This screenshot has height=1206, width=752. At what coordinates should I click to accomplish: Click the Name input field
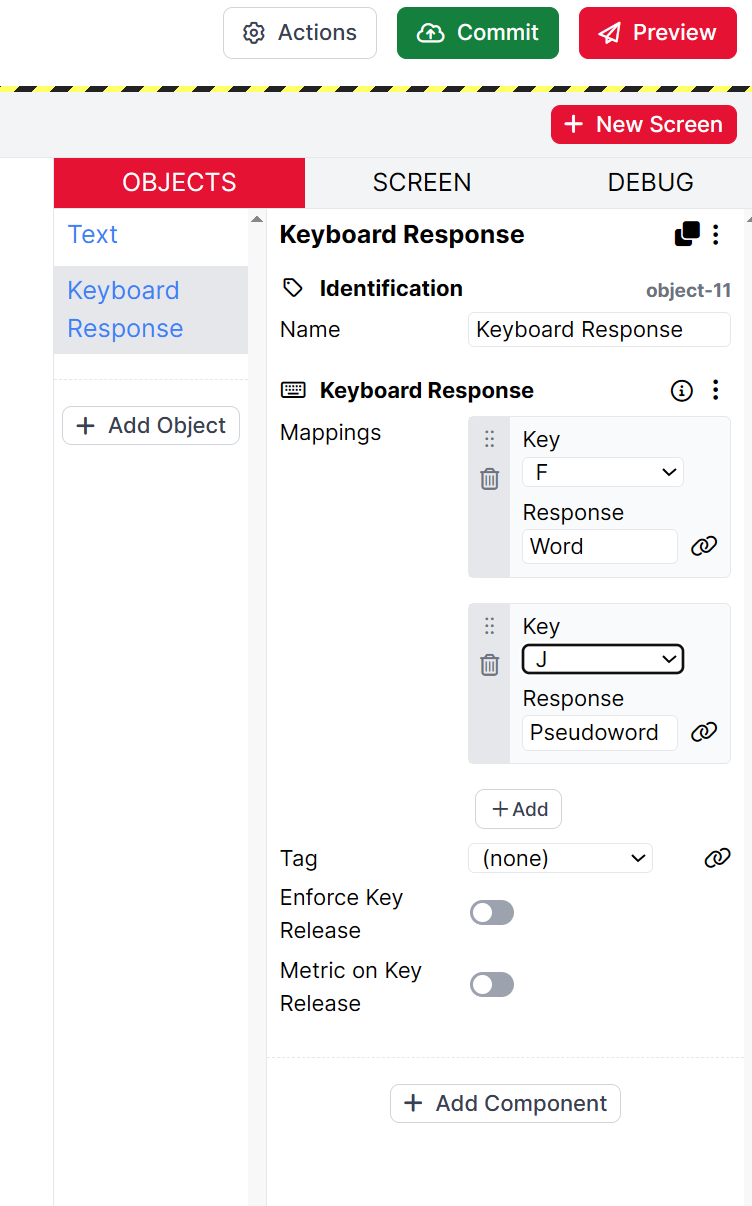[599, 330]
